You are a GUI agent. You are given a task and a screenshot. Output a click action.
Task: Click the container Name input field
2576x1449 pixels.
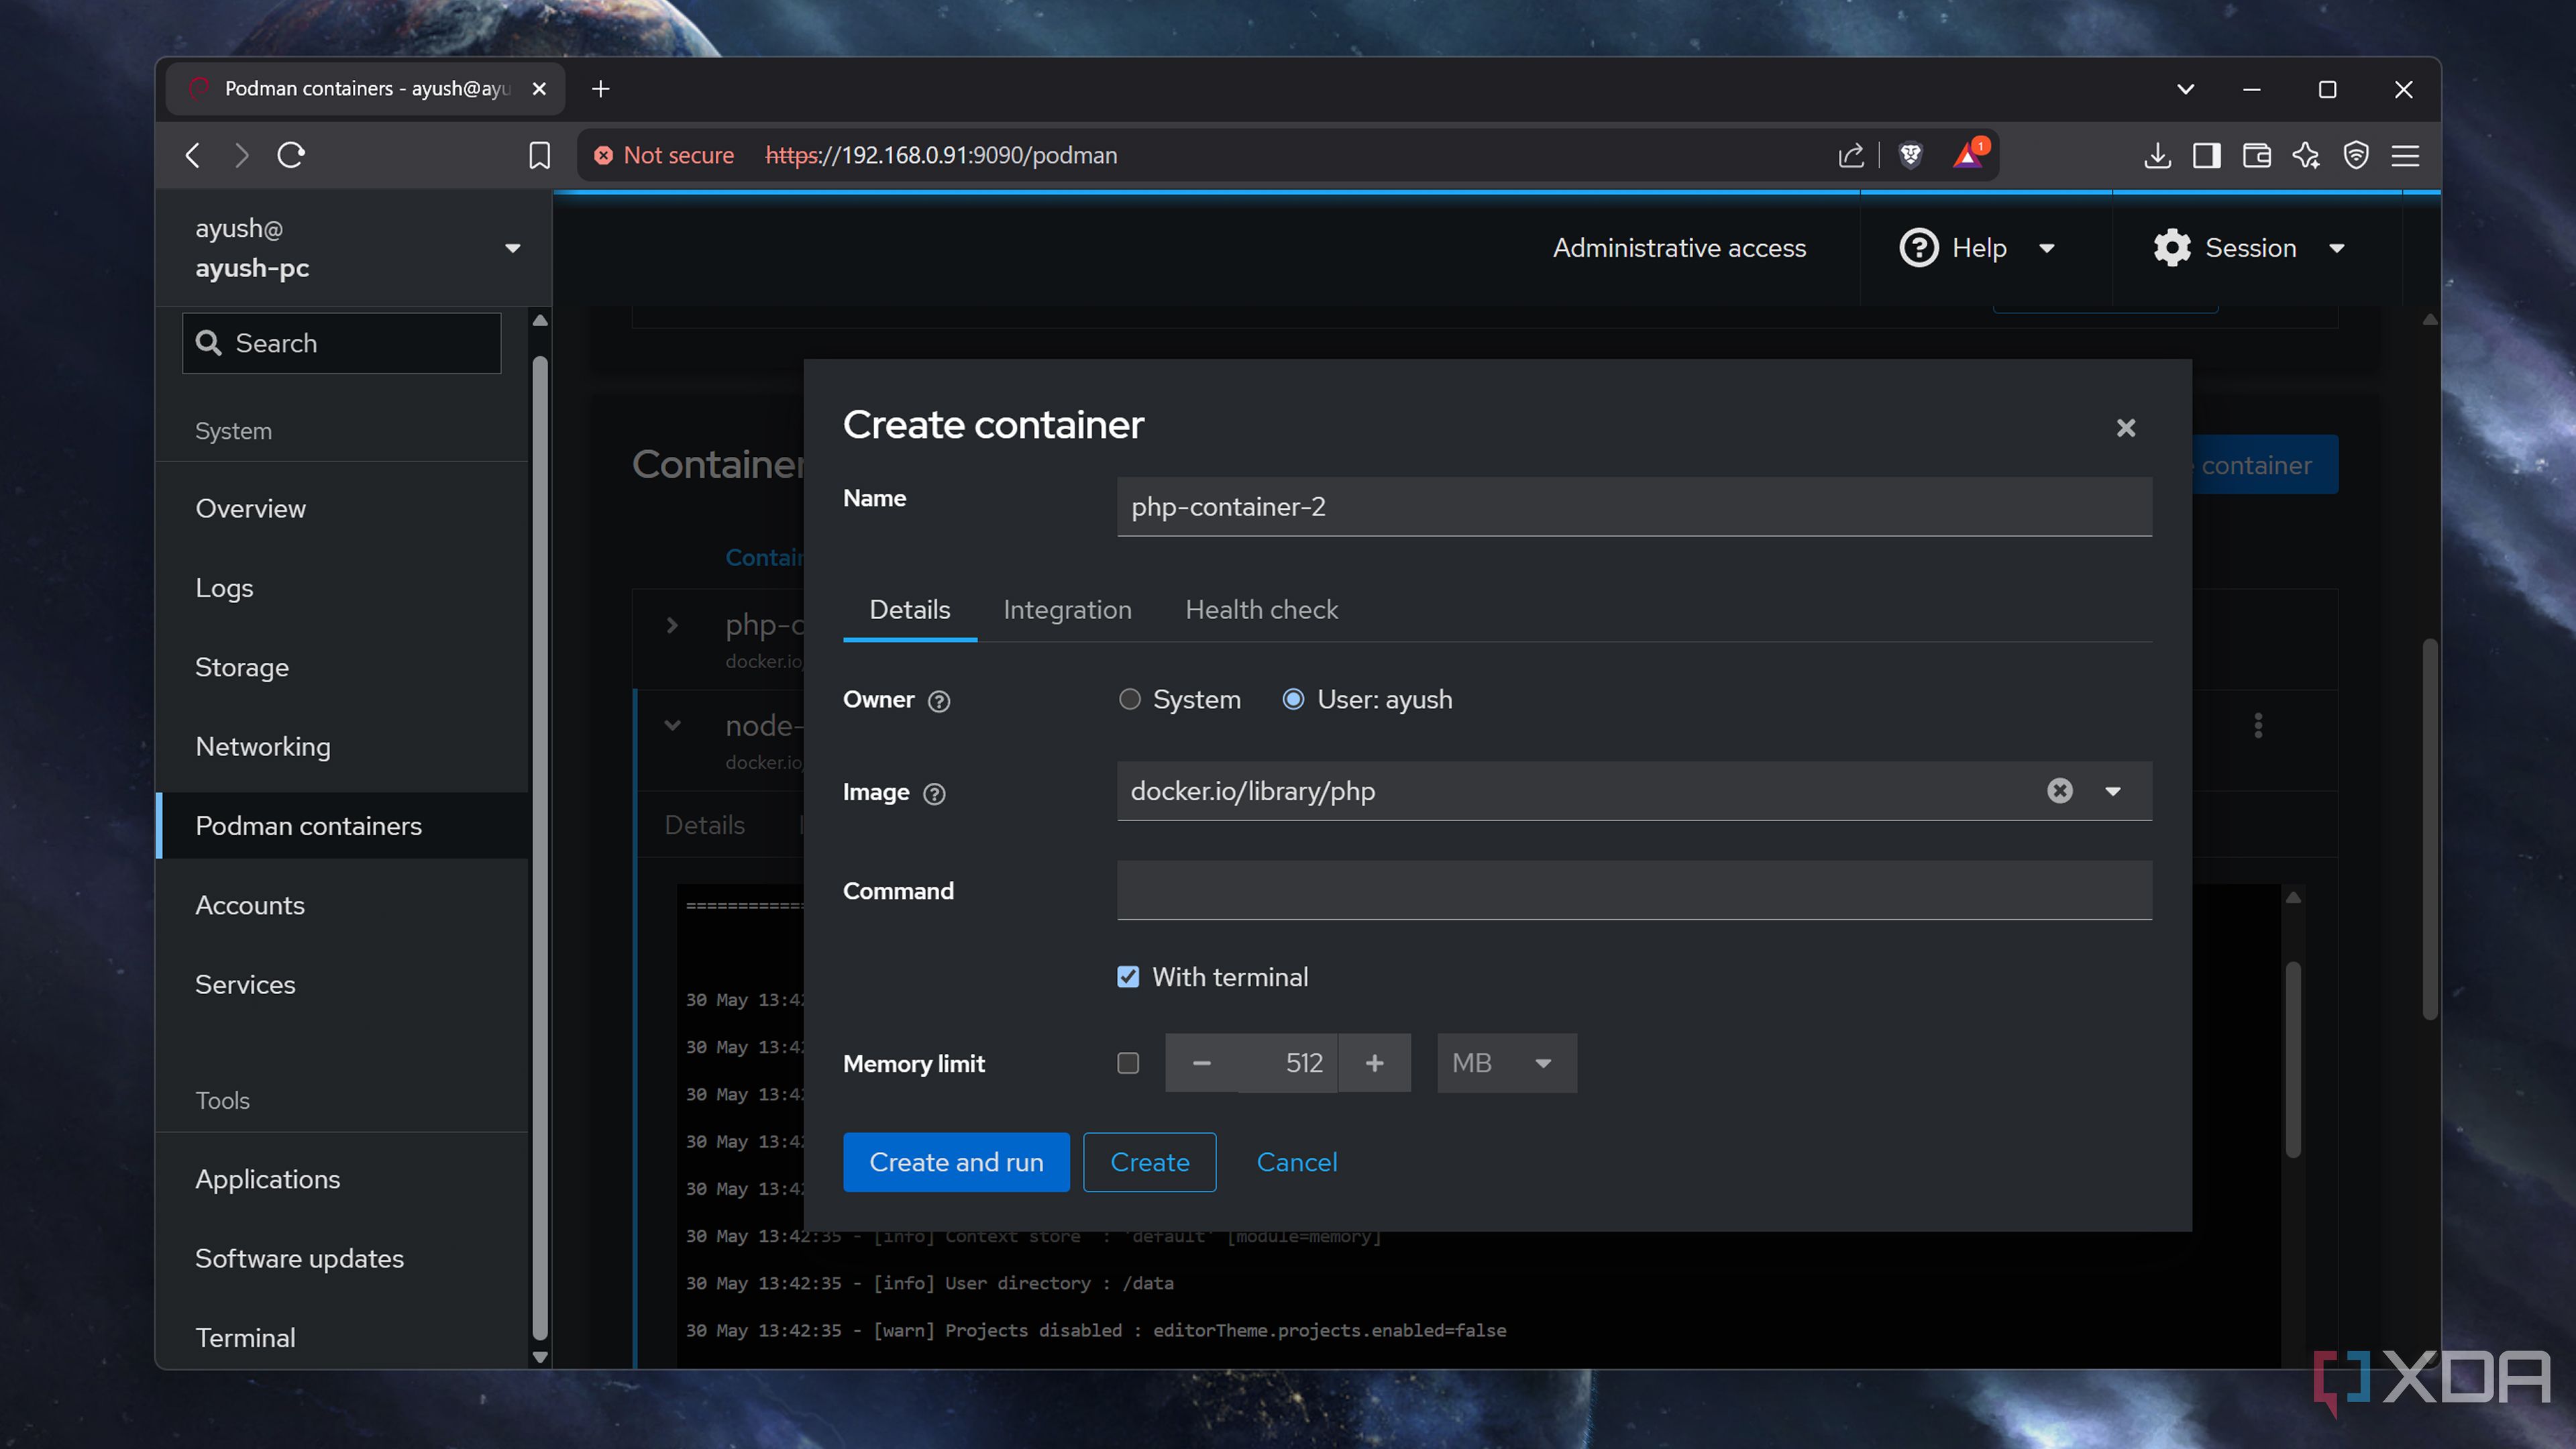coord(1634,507)
